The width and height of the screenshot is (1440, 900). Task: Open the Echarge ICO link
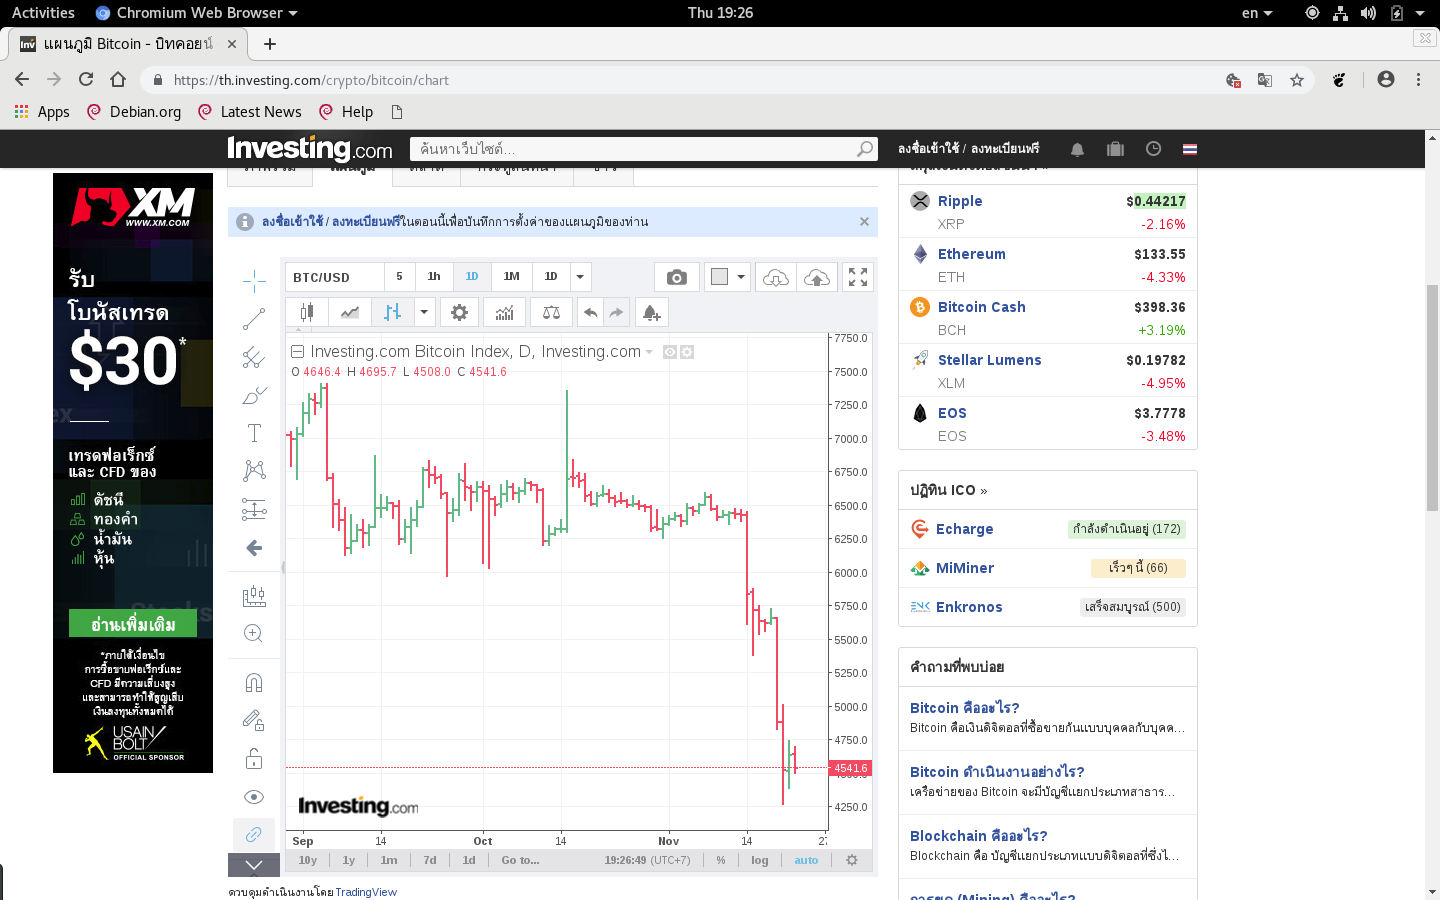click(x=965, y=529)
